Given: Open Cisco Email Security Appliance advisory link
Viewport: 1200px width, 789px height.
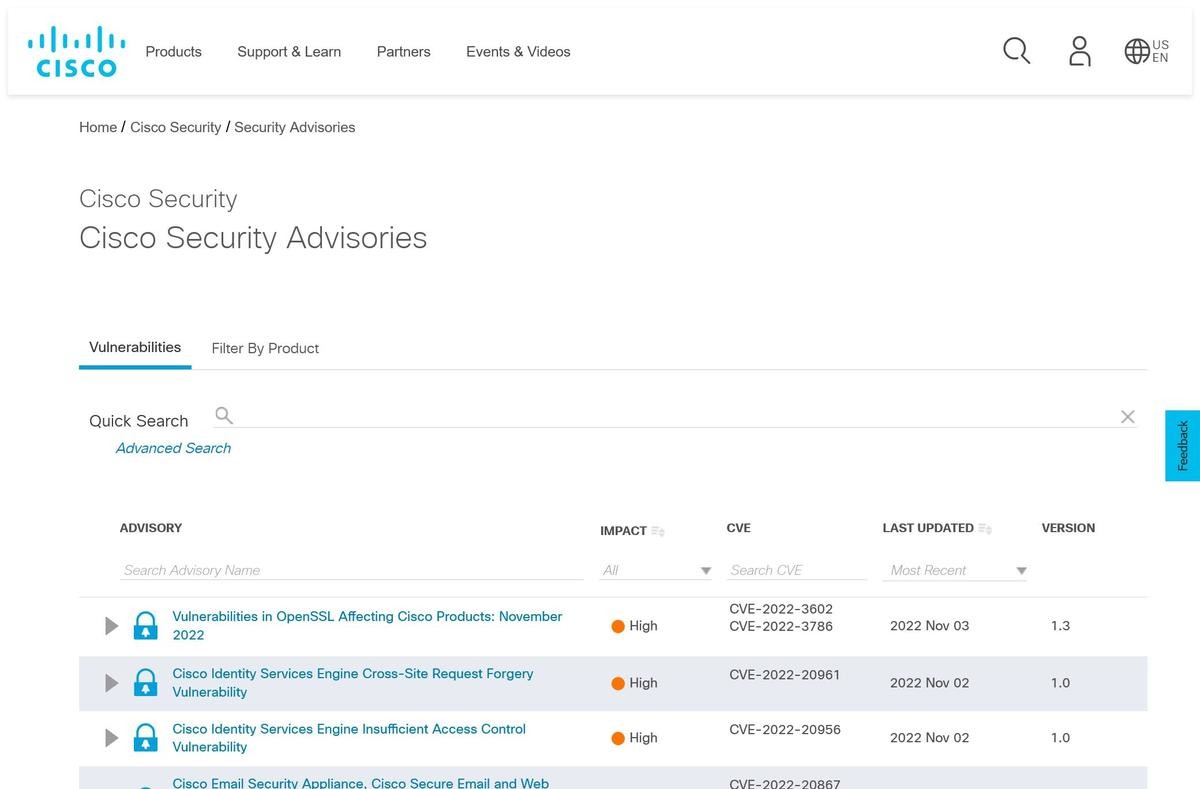Looking at the screenshot, I should (361, 783).
